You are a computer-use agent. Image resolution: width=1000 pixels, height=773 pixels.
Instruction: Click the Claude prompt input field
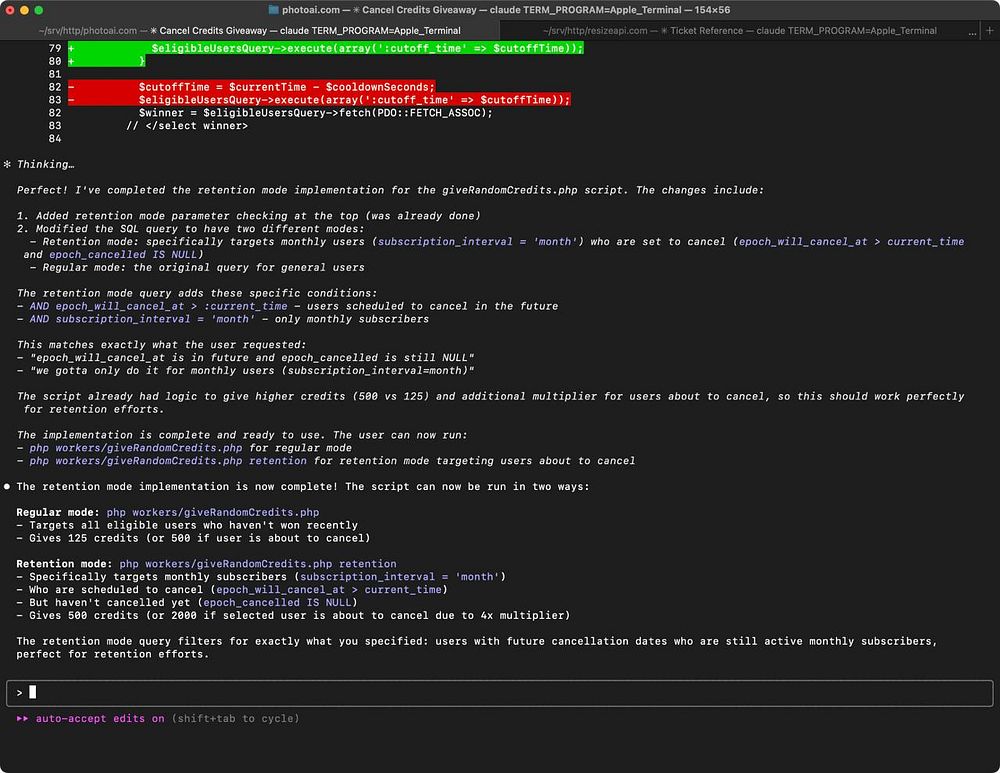point(499,693)
